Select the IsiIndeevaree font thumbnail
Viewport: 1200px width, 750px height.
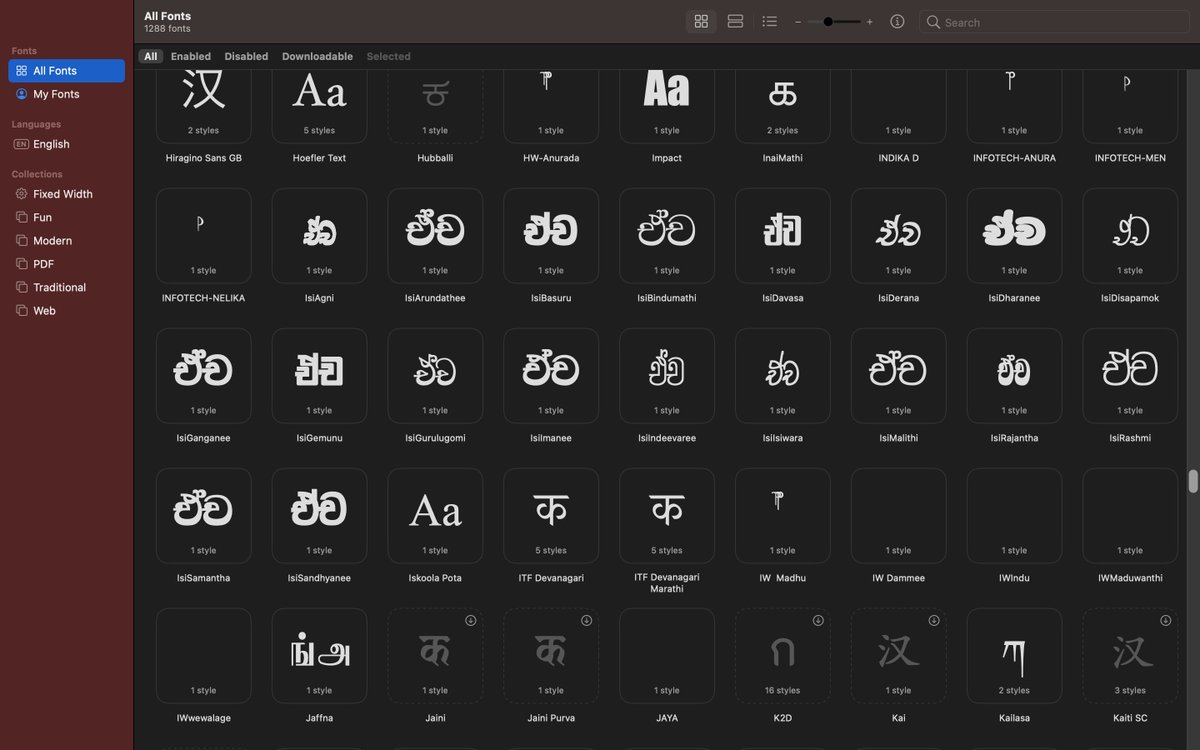click(667, 376)
